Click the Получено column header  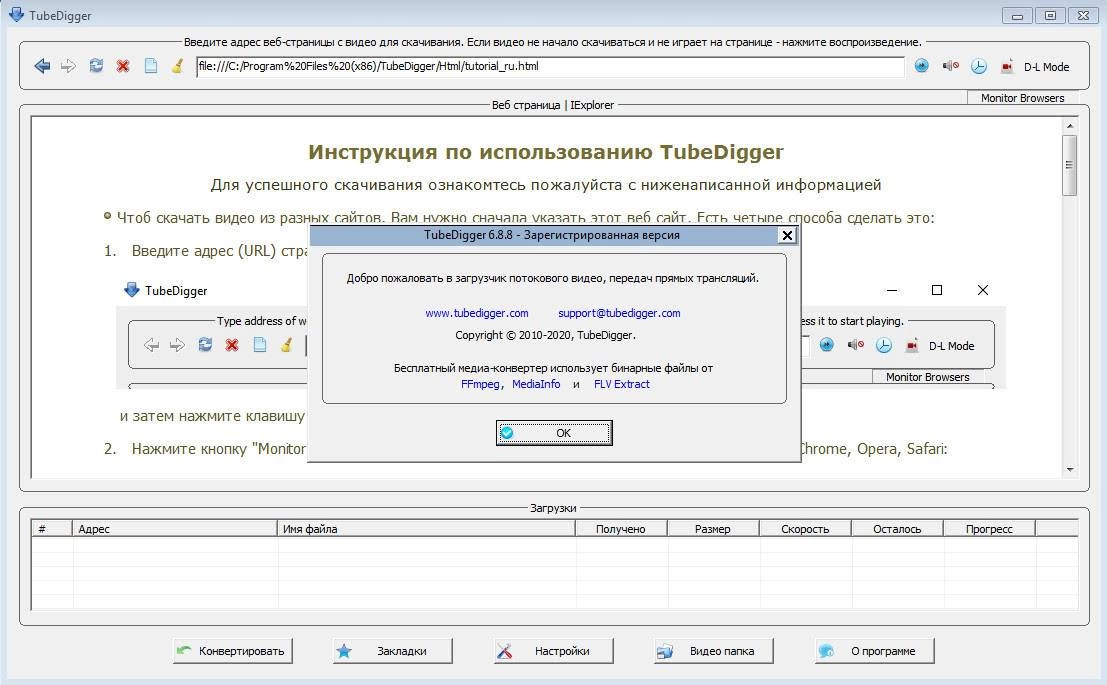621,528
